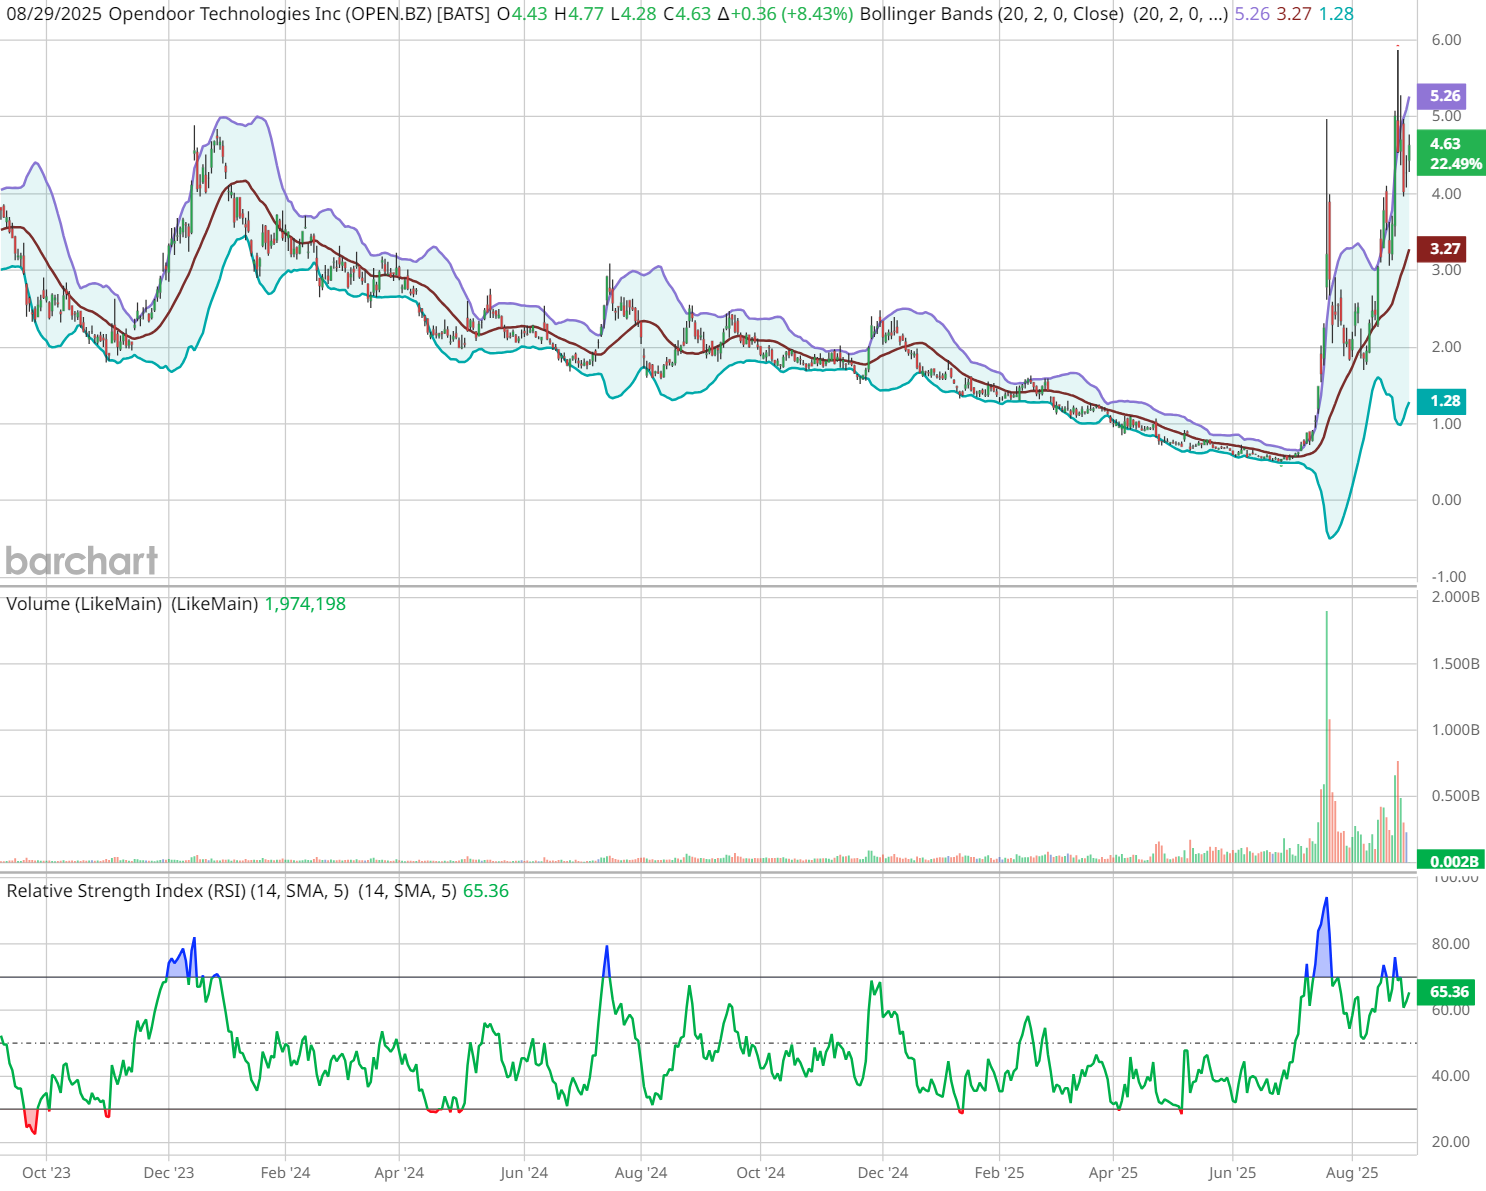Click the RSI reading 65.36 beside the label
1486x1191 pixels.
486,891
